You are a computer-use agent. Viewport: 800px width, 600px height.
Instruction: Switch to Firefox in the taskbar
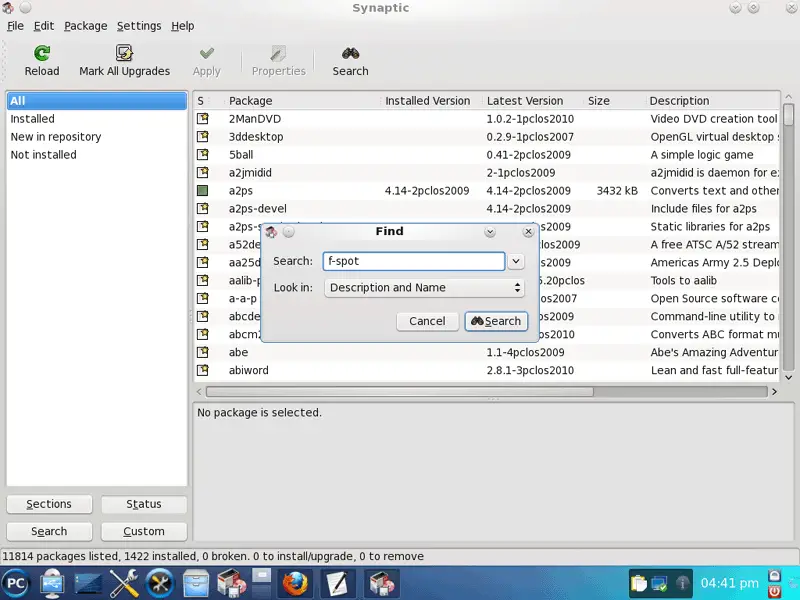(295, 583)
